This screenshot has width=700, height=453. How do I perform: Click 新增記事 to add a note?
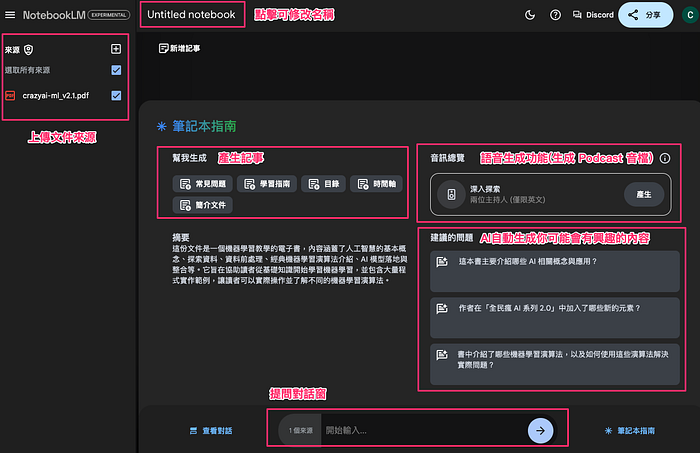179,48
